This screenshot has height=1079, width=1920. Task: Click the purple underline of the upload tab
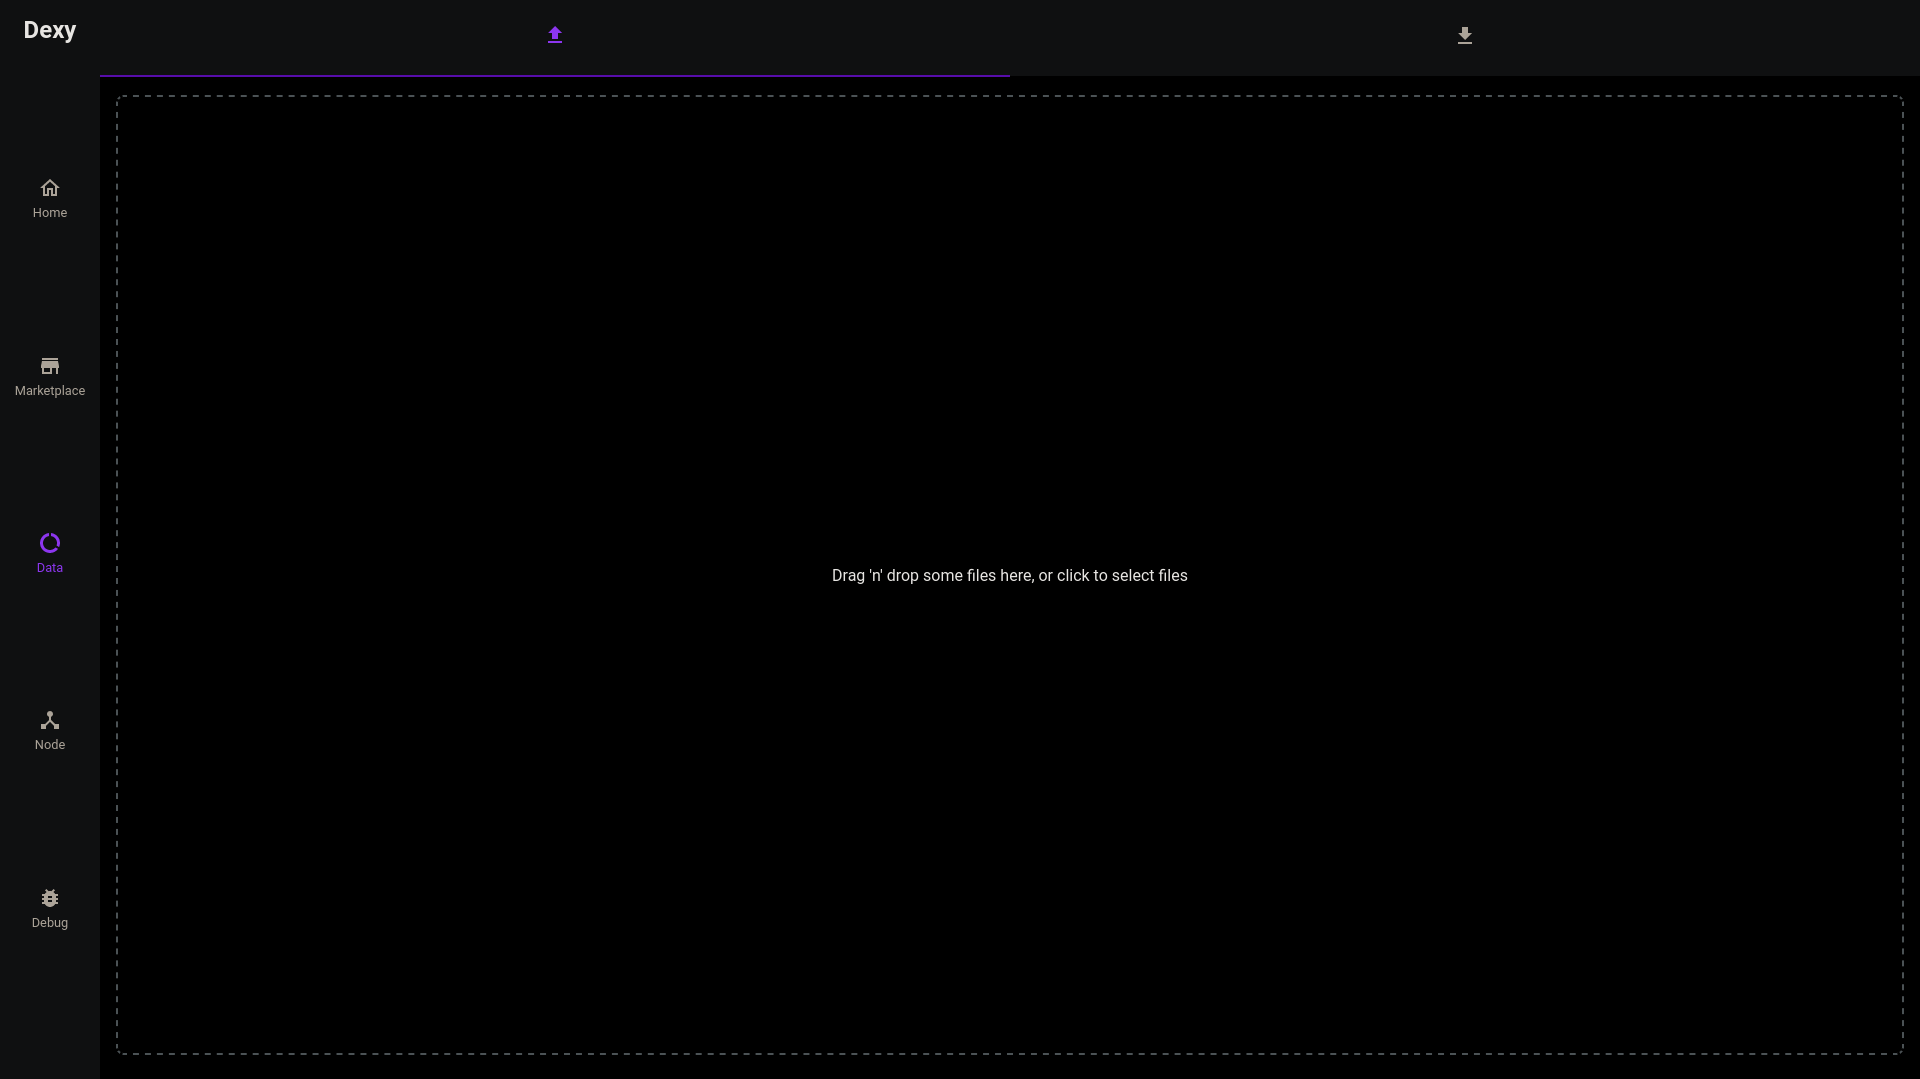555,75
